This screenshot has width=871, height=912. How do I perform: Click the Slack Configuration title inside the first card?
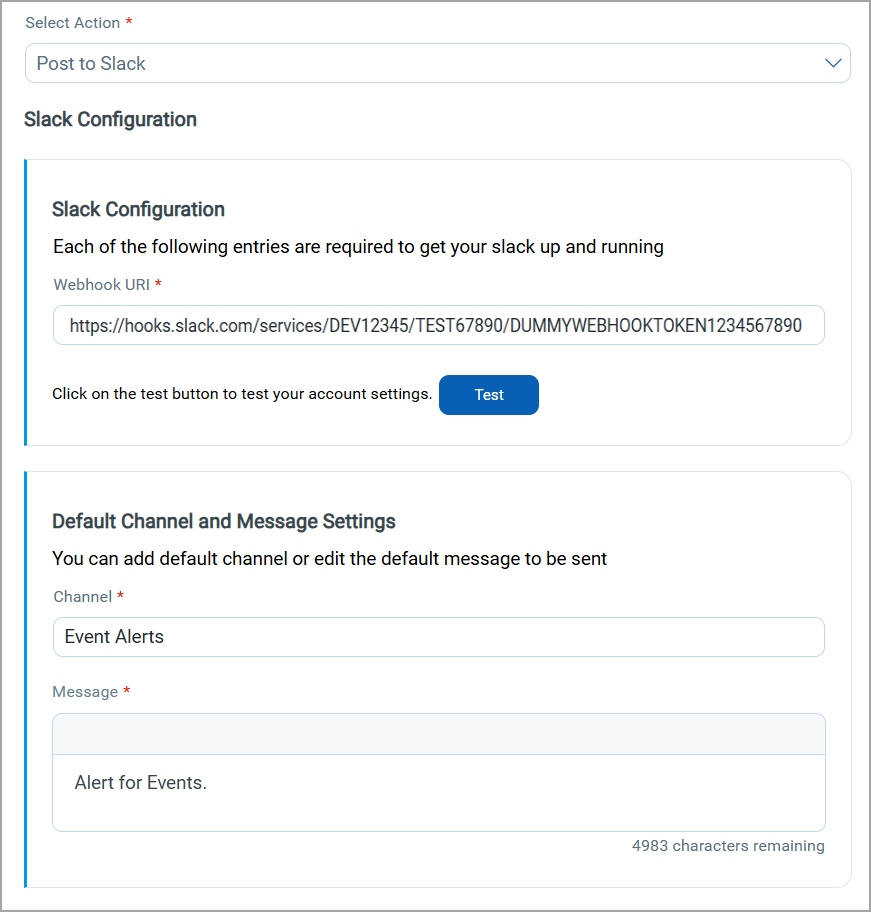click(138, 210)
